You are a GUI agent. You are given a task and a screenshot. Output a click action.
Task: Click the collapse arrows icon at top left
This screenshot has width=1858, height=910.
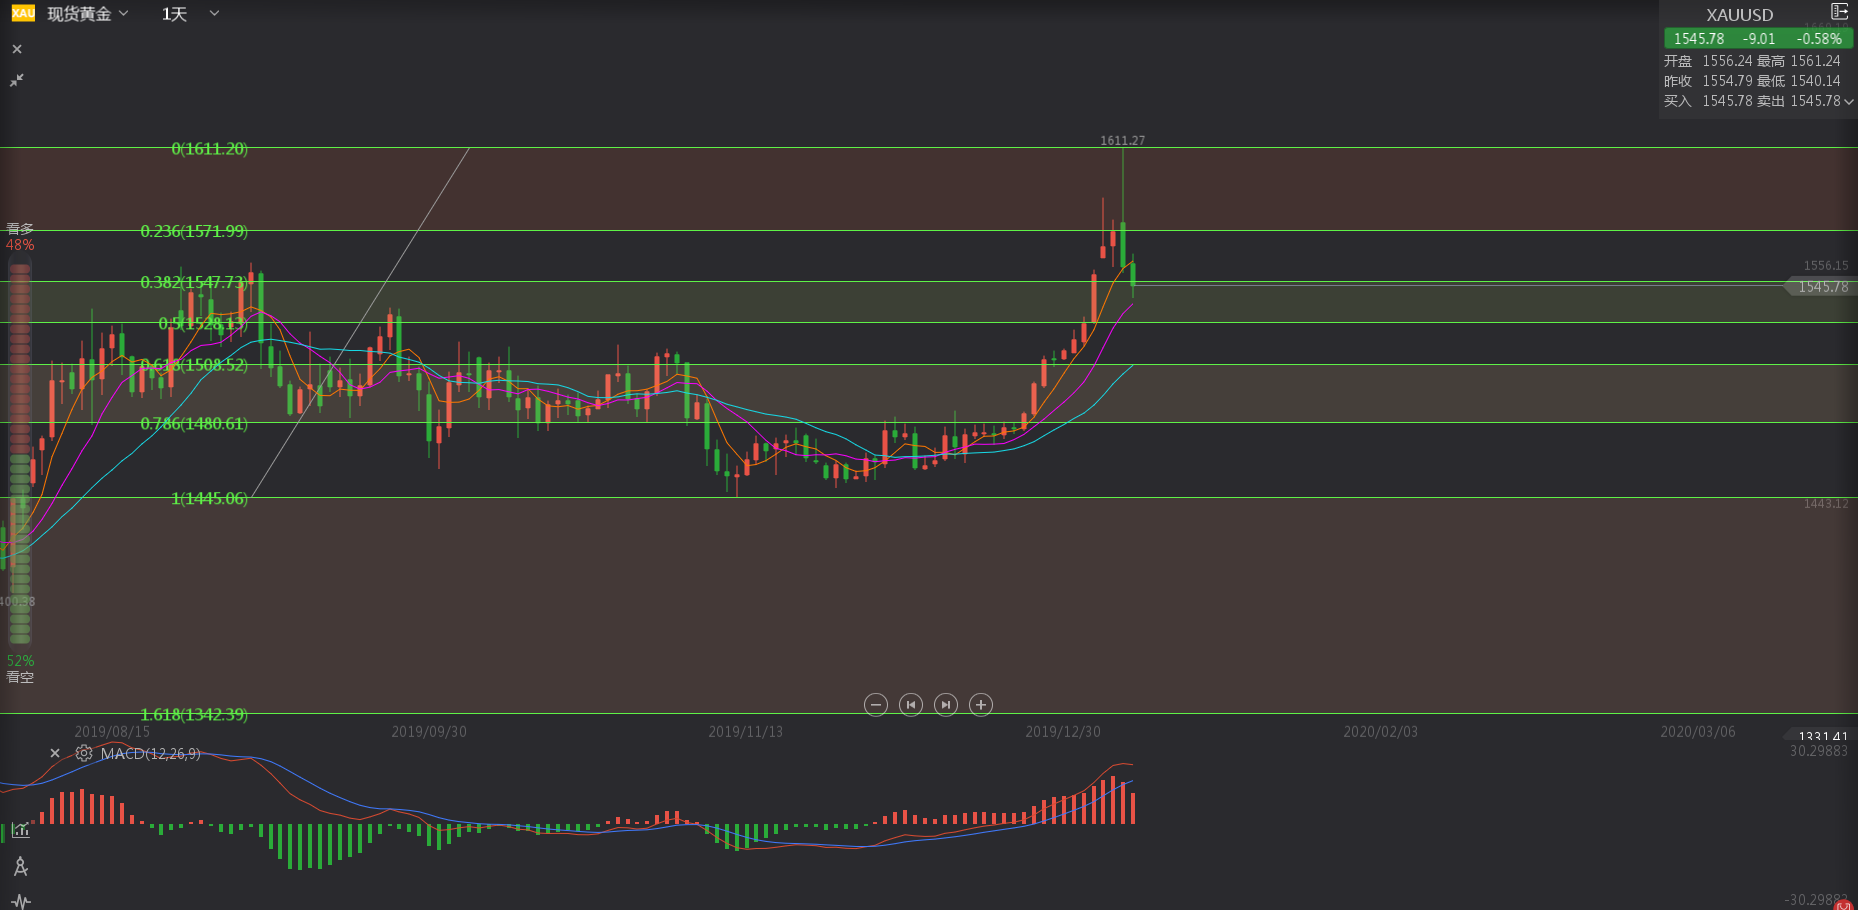point(17,80)
